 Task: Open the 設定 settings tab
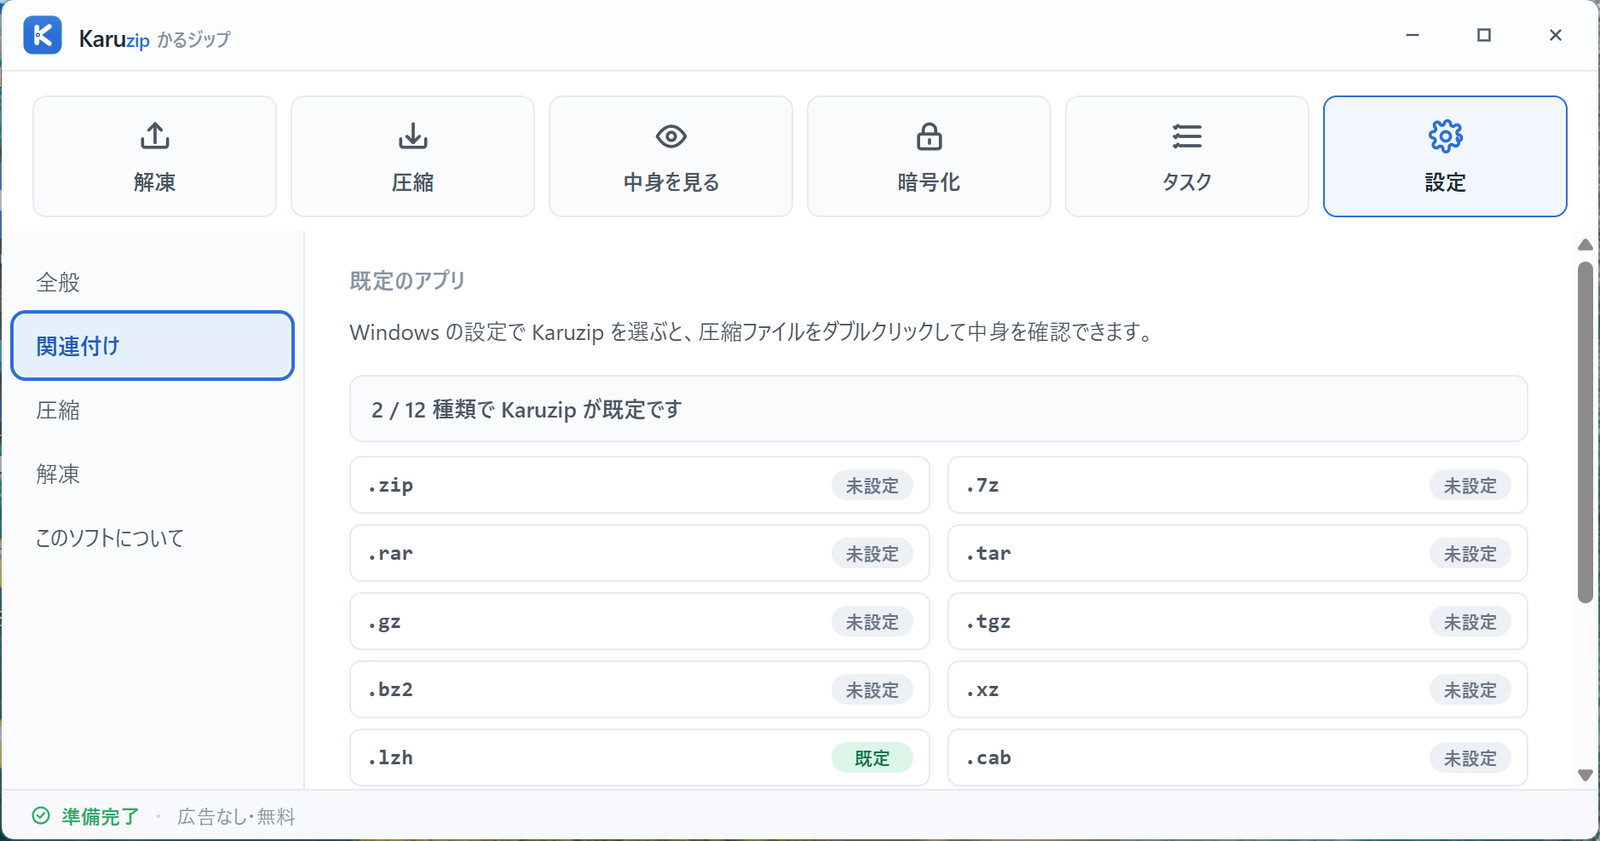coord(1445,156)
